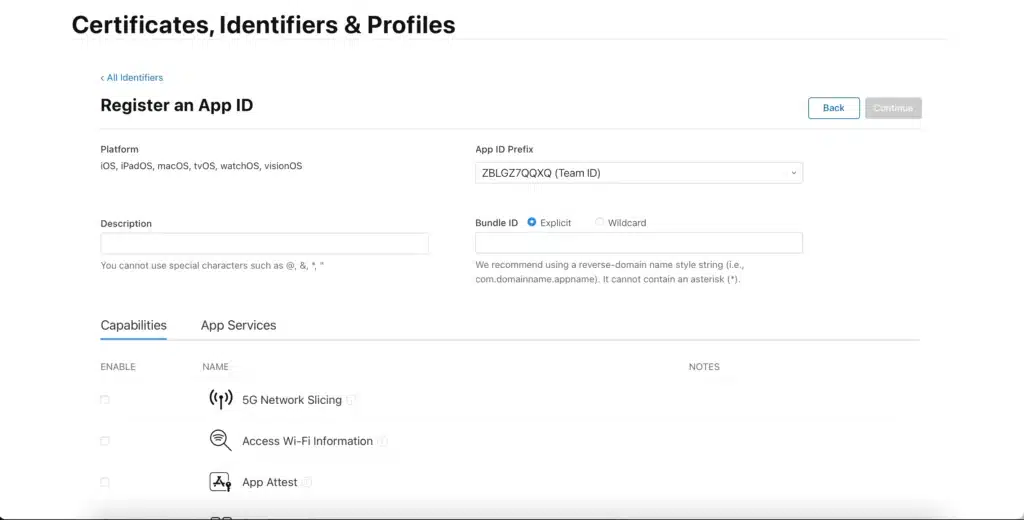Open info icon beside App Attest
This screenshot has height=520, width=1024.
click(x=307, y=482)
